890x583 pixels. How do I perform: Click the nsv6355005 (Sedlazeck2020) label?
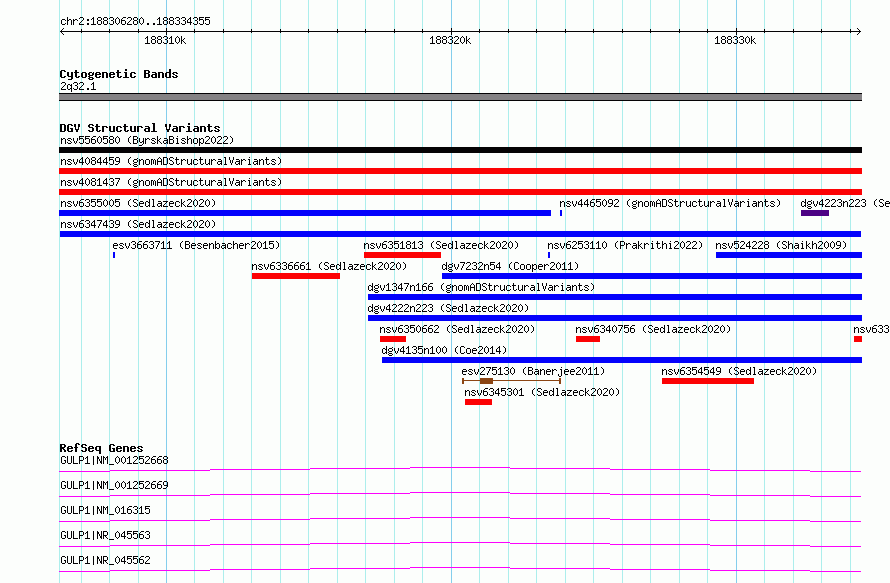pos(138,203)
